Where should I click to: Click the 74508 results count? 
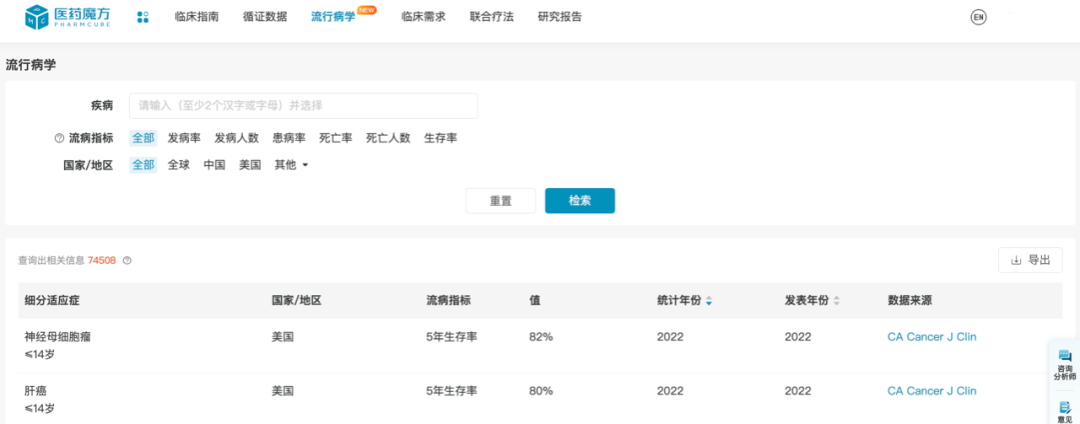click(102, 261)
